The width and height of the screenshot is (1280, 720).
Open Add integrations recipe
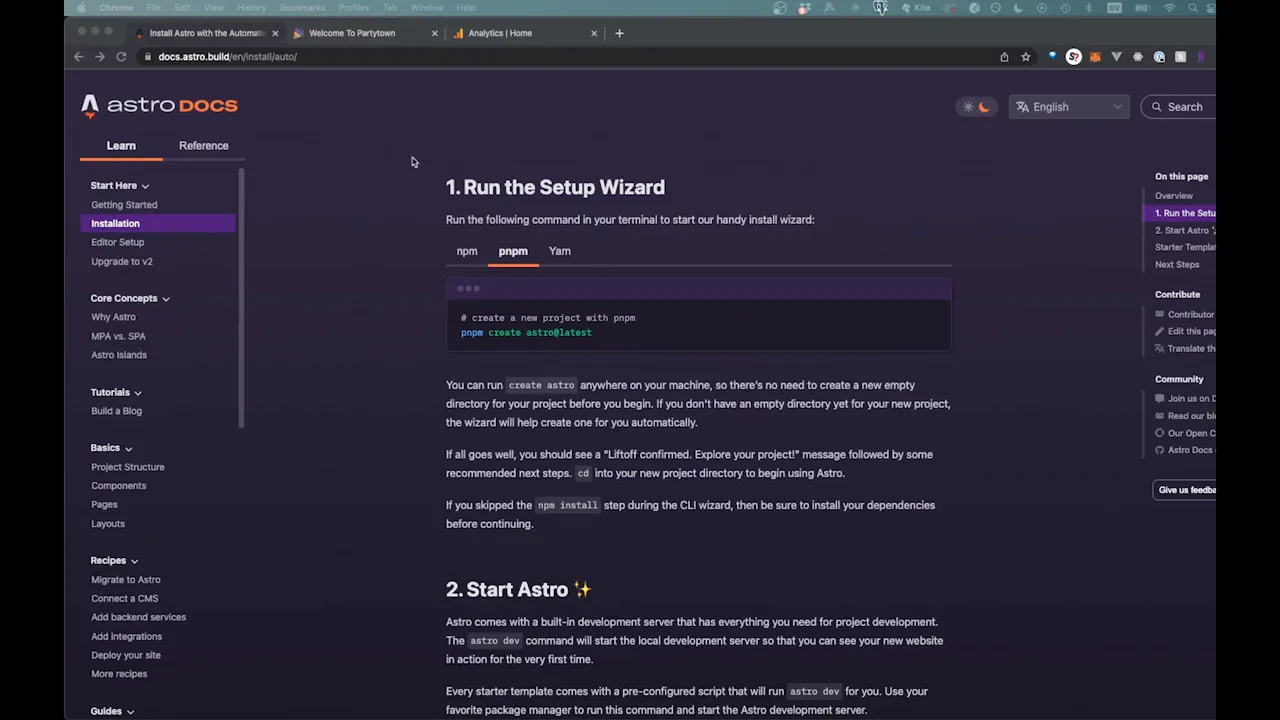(x=126, y=637)
